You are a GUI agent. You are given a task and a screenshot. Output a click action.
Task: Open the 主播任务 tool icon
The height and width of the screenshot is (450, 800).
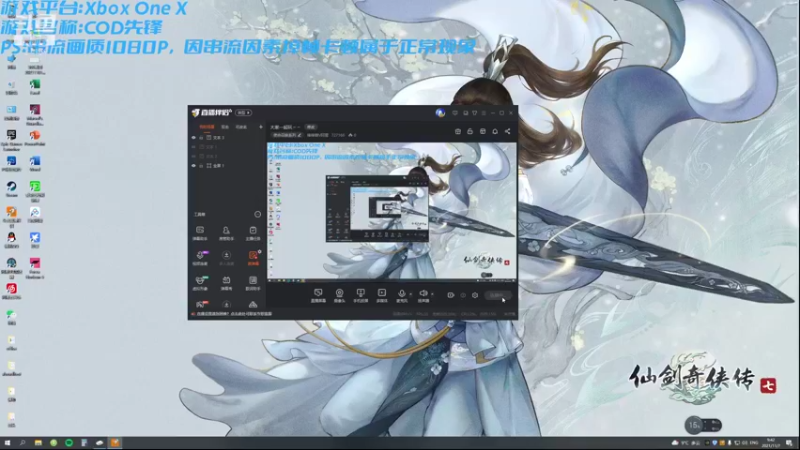click(x=253, y=233)
